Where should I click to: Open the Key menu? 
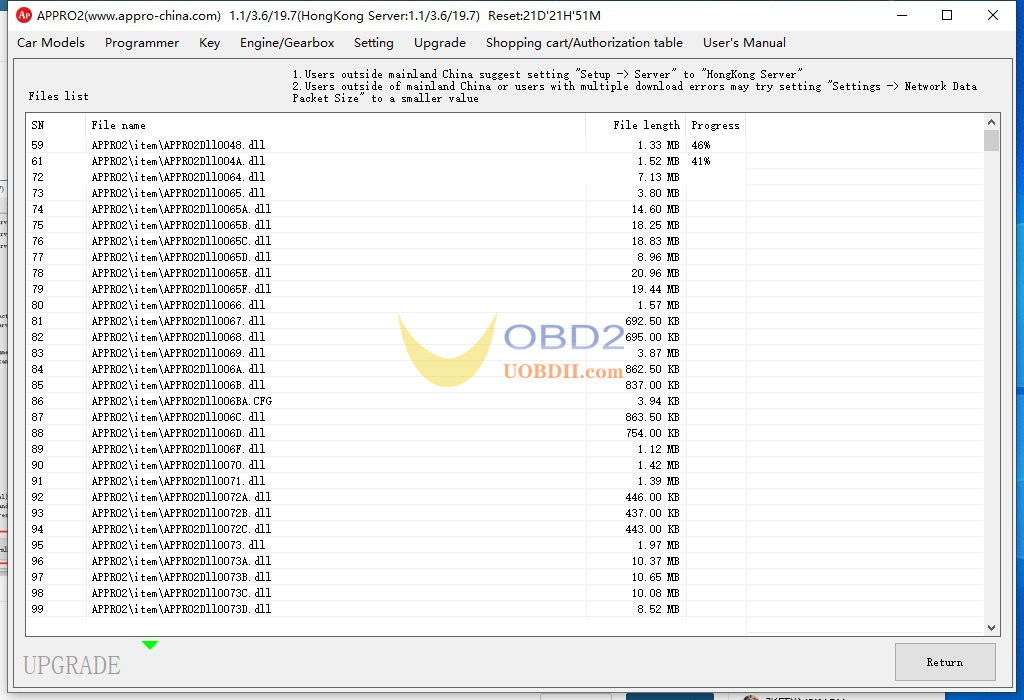click(209, 43)
